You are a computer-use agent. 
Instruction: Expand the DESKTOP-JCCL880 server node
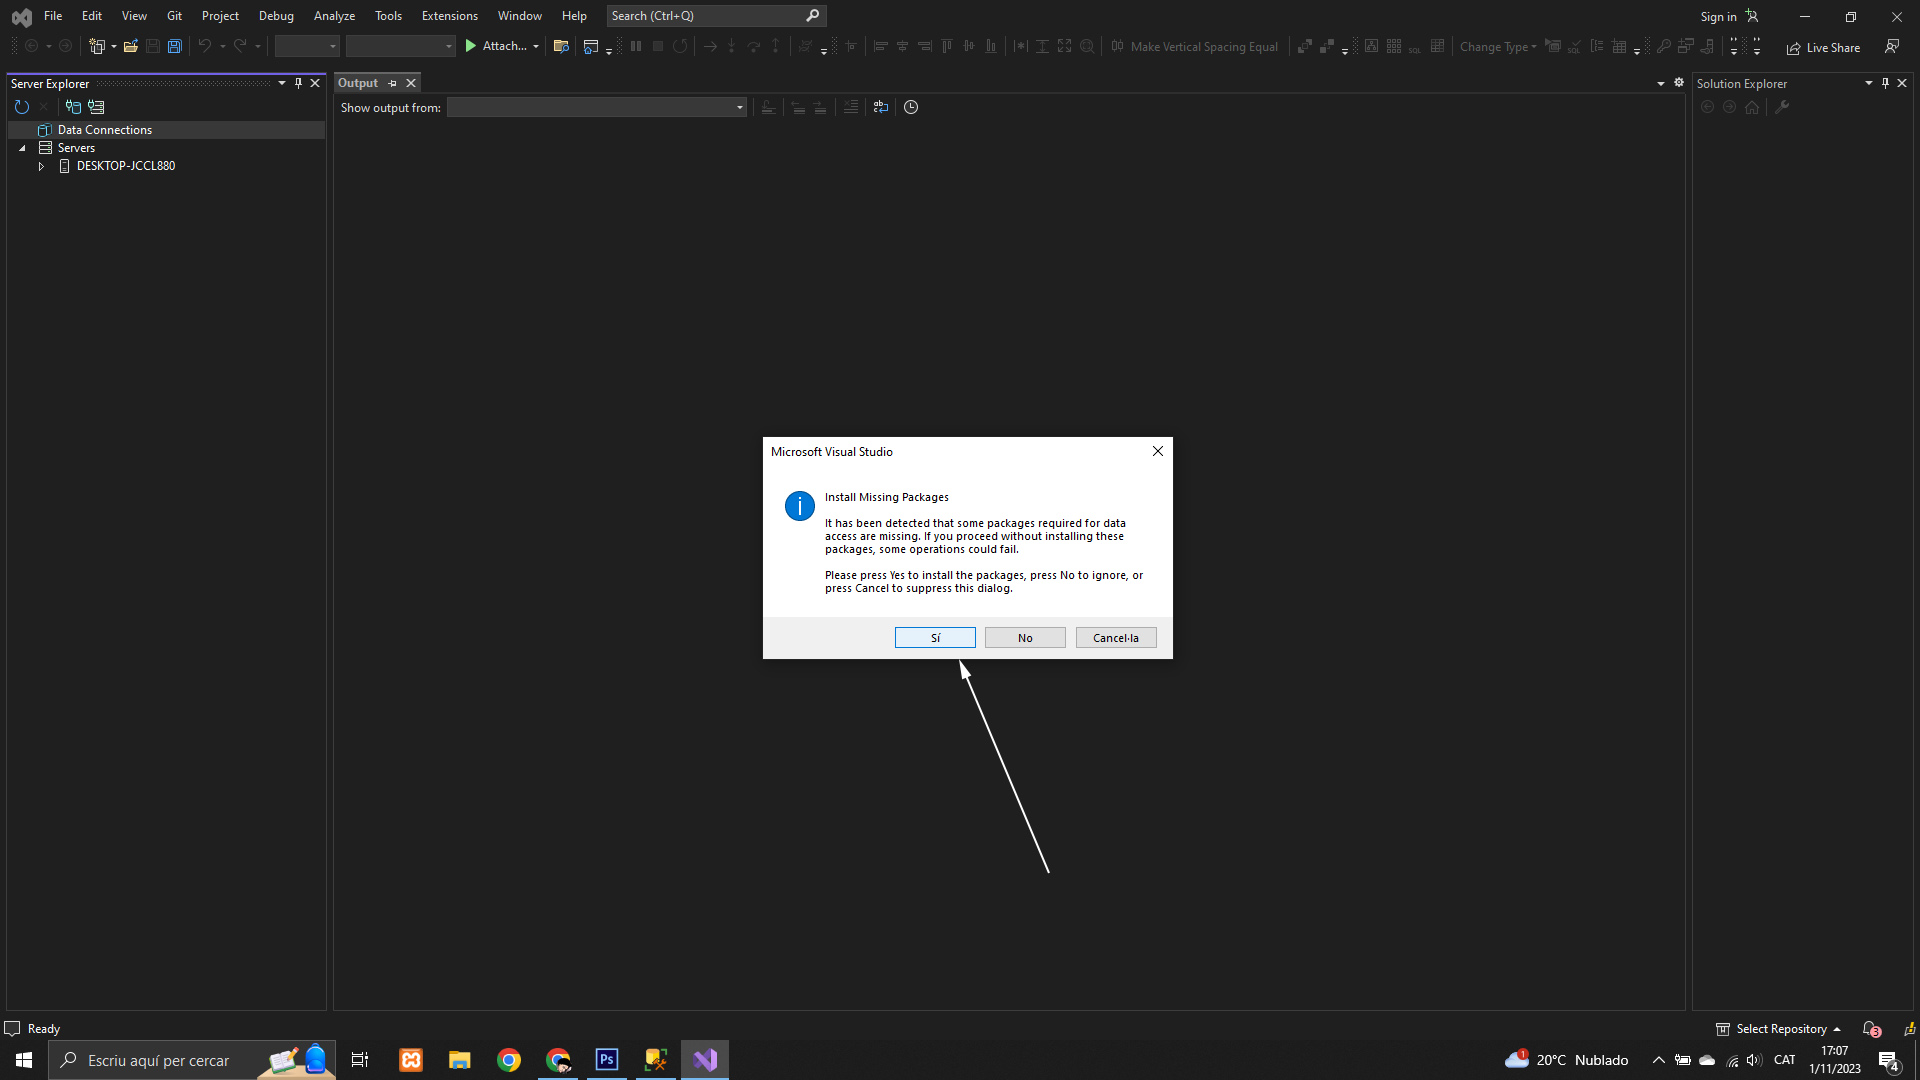pyautogui.click(x=41, y=166)
